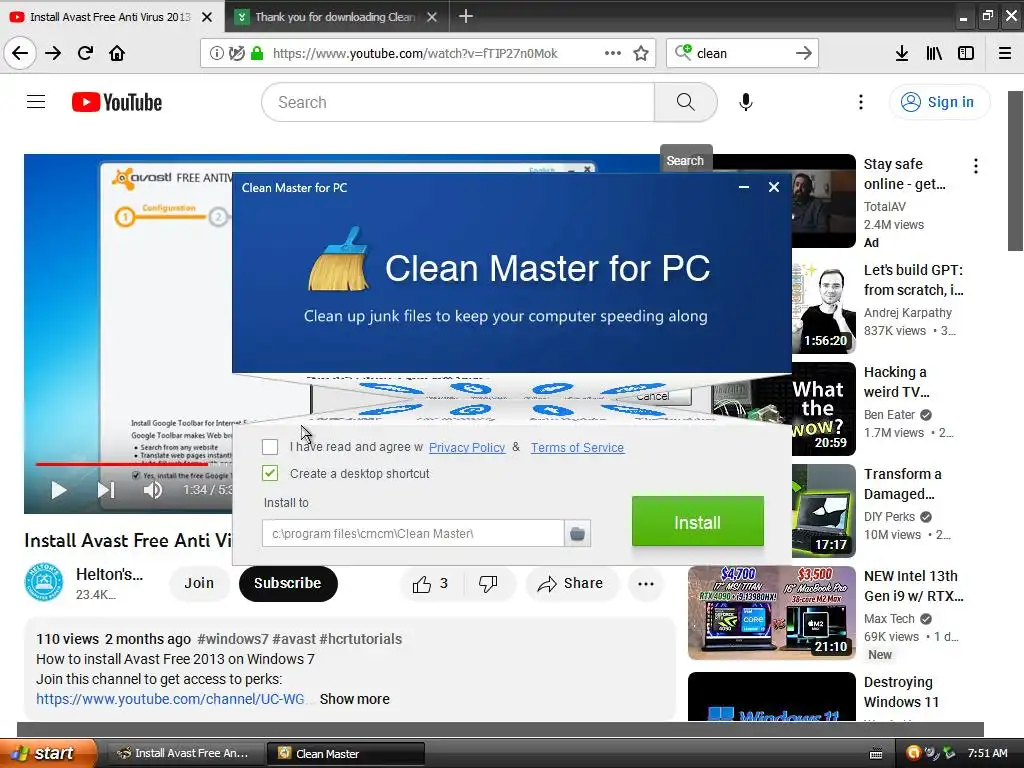Switch to Thank you for downloading Clean tab

click(x=335, y=17)
